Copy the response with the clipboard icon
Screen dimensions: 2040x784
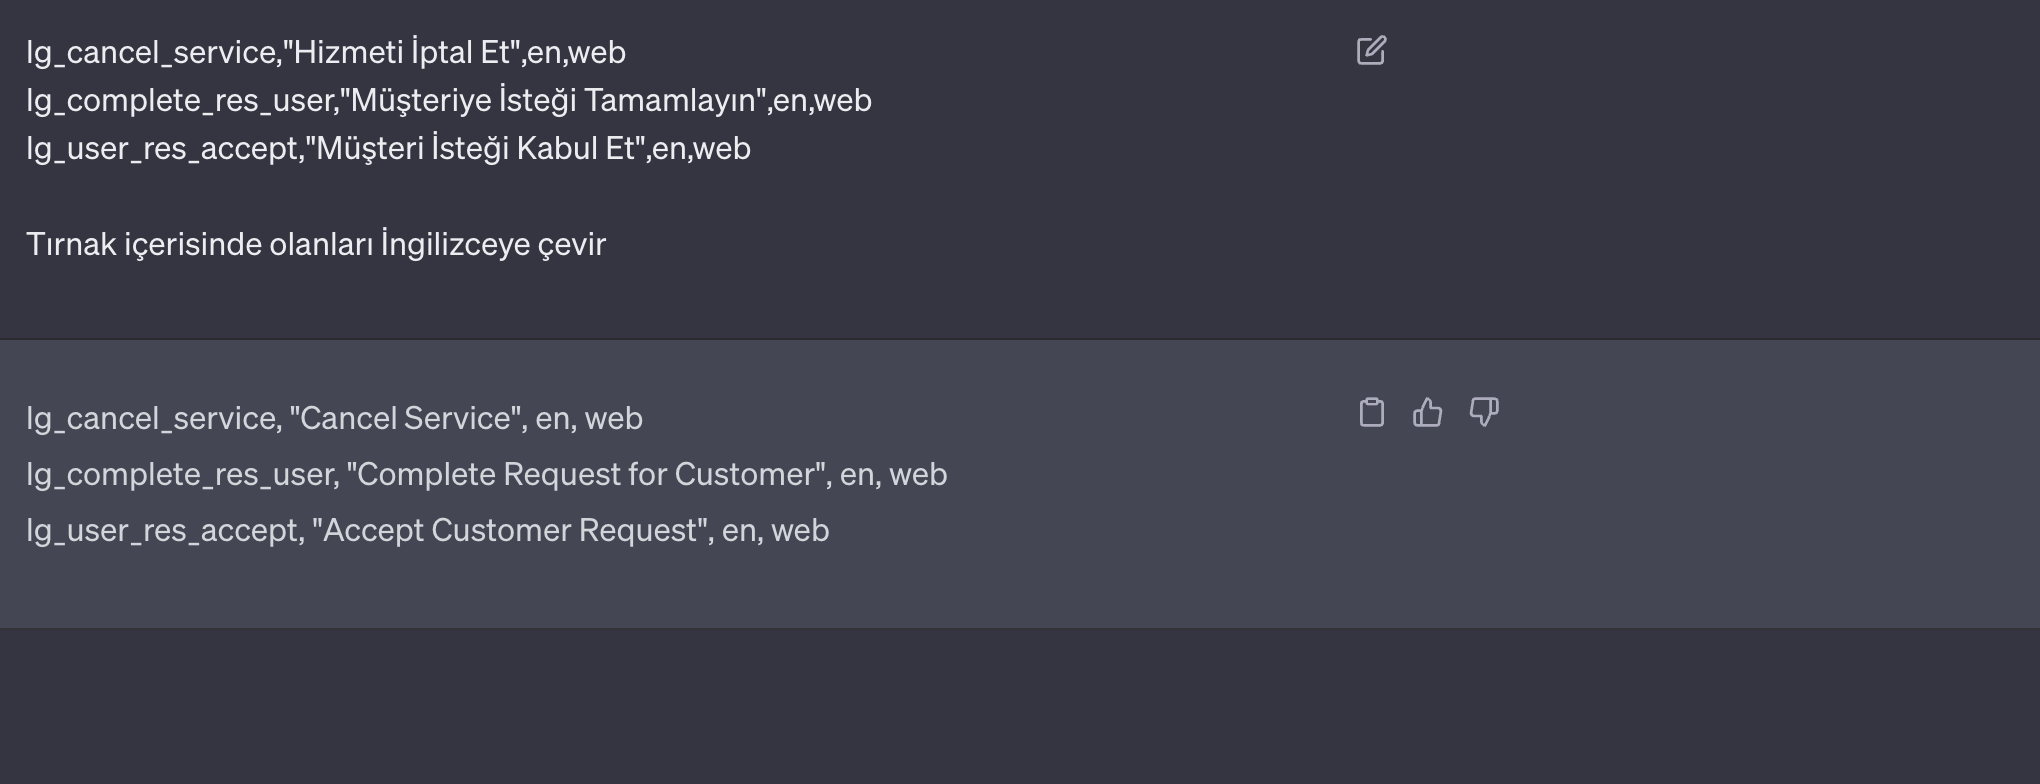point(1372,412)
